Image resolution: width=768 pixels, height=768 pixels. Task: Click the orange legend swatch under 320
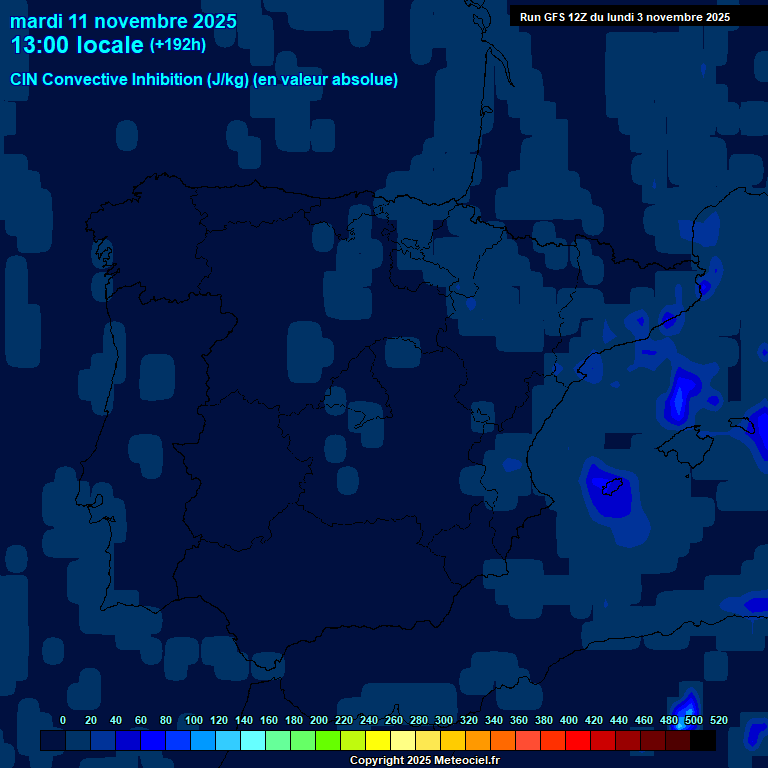coord(478,740)
